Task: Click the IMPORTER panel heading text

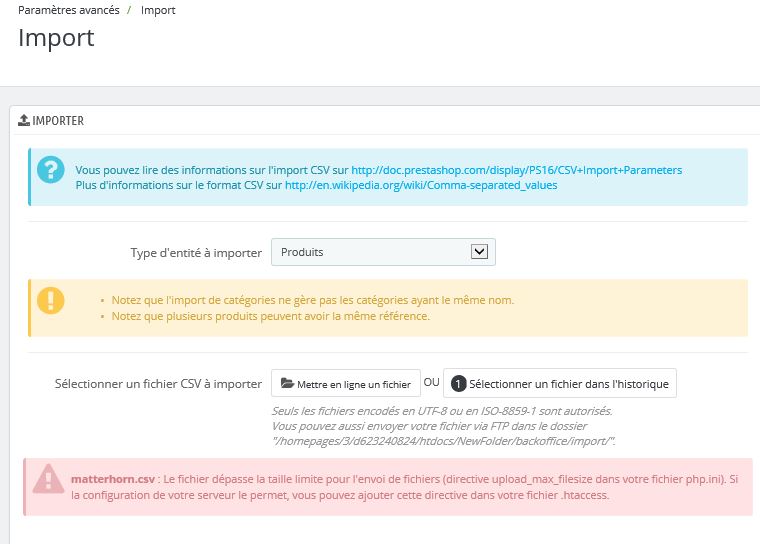Action: [58, 120]
